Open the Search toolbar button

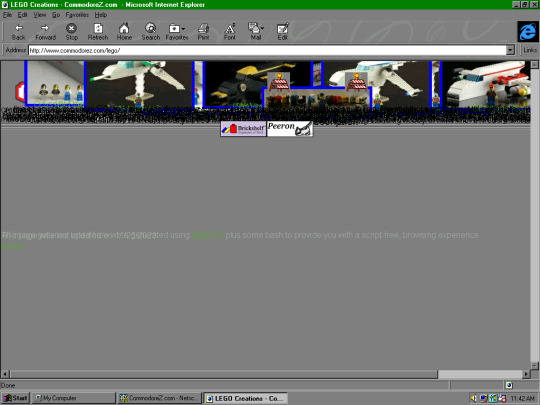coord(150,32)
